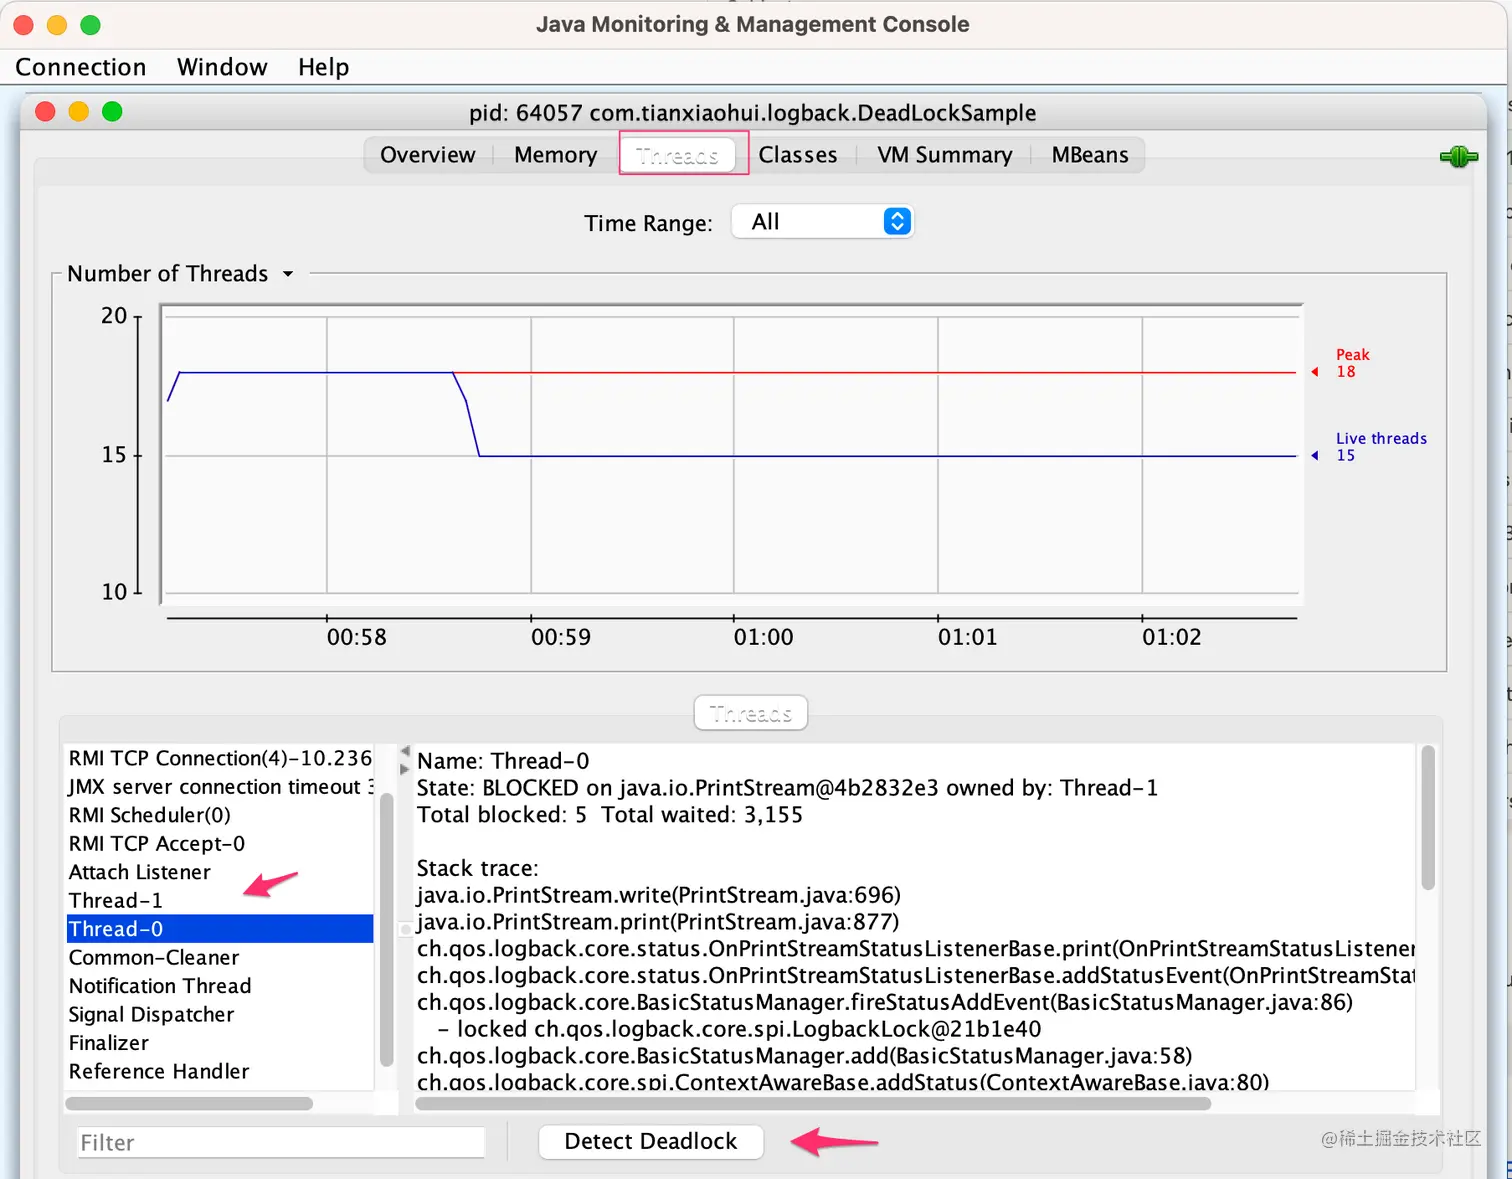The height and width of the screenshot is (1179, 1512).
Task: Open the Connection menu
Action: click(81, 67)
